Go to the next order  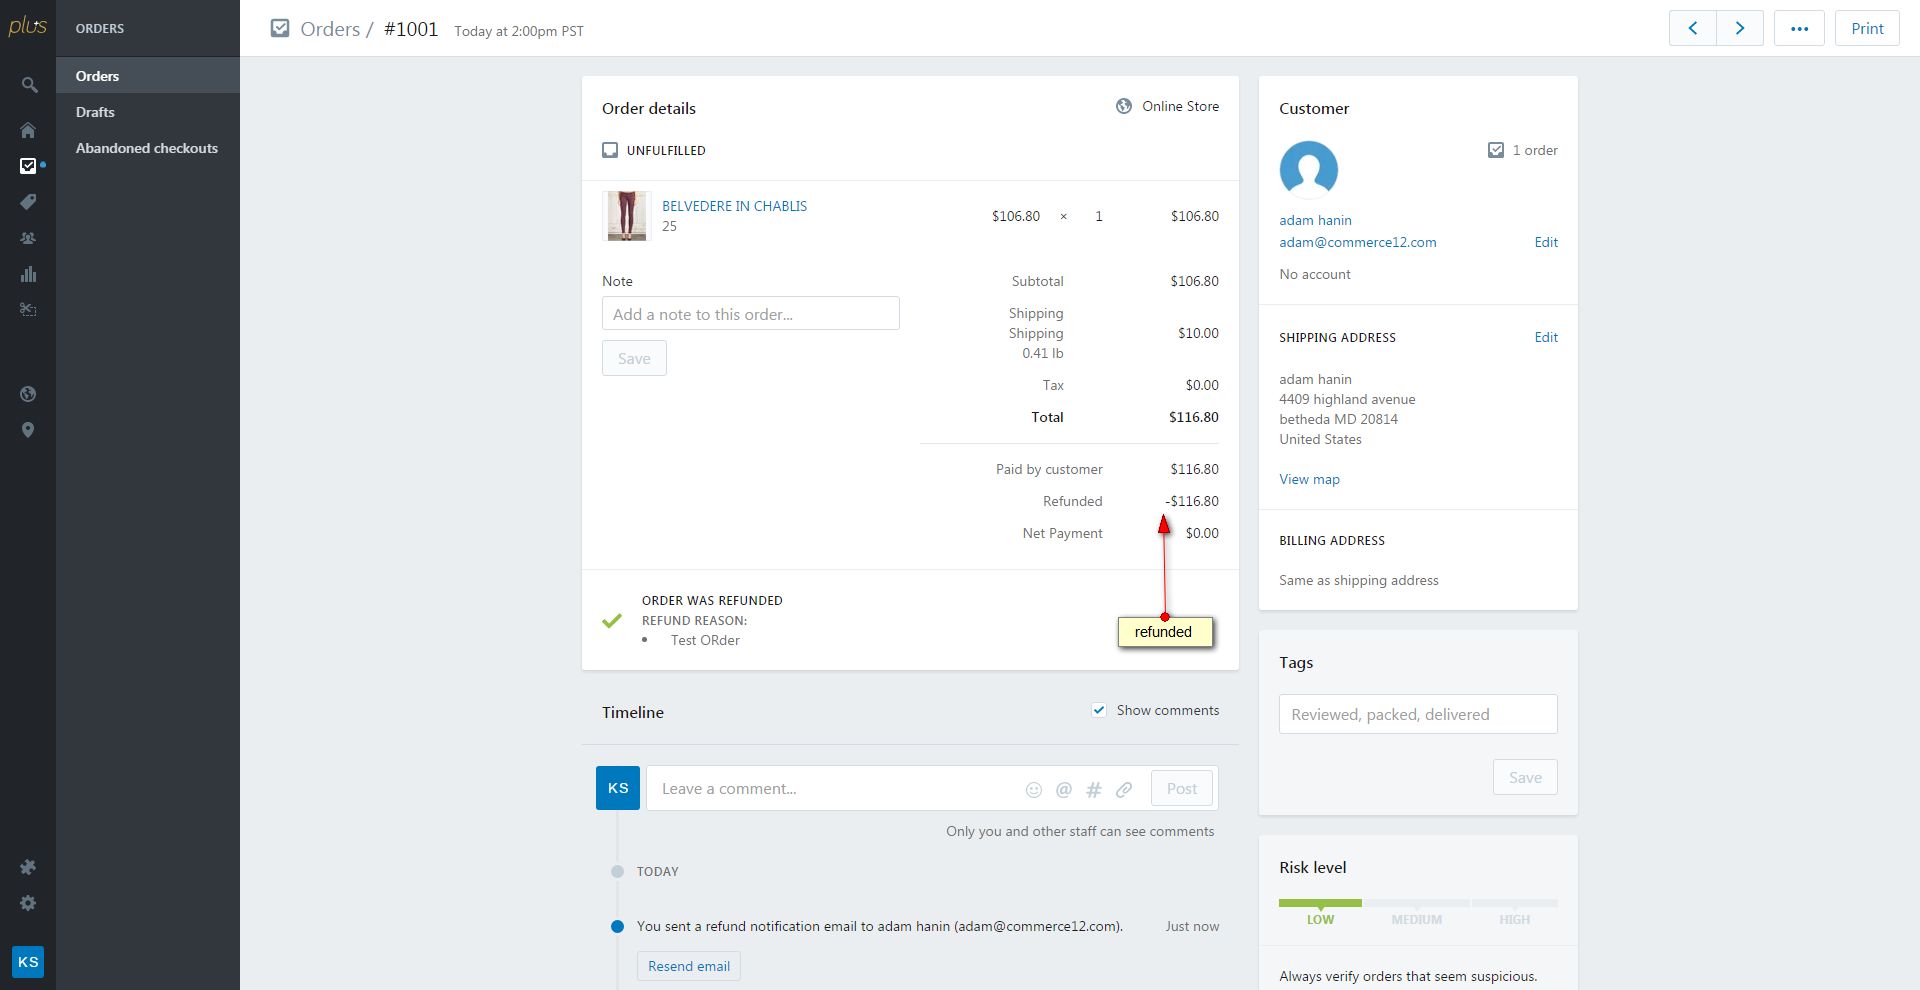[x=1740, y=28]
